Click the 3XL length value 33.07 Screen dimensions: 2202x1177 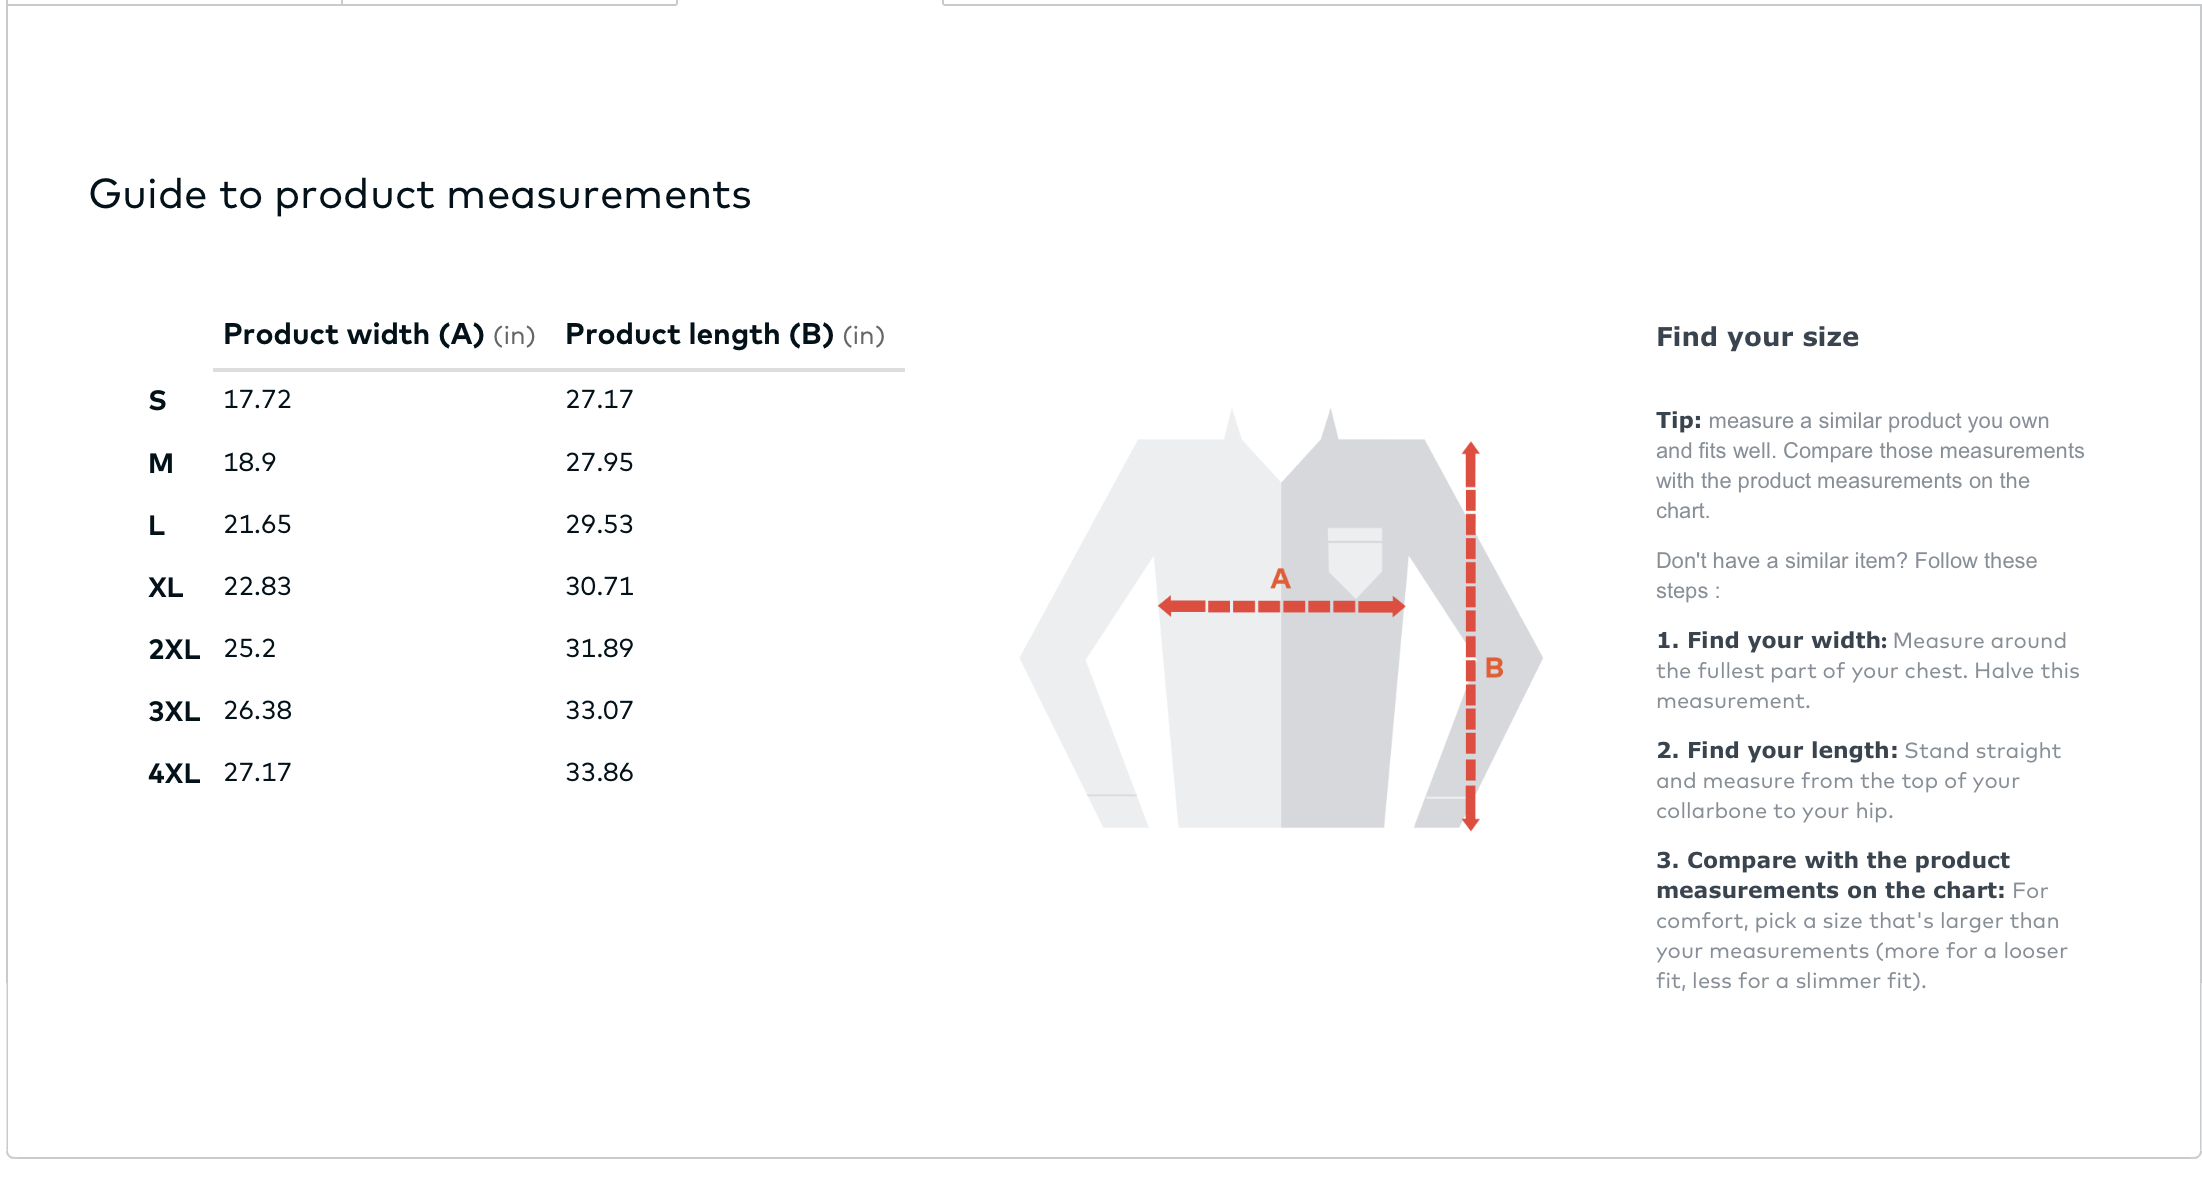[x=599, y=710]
